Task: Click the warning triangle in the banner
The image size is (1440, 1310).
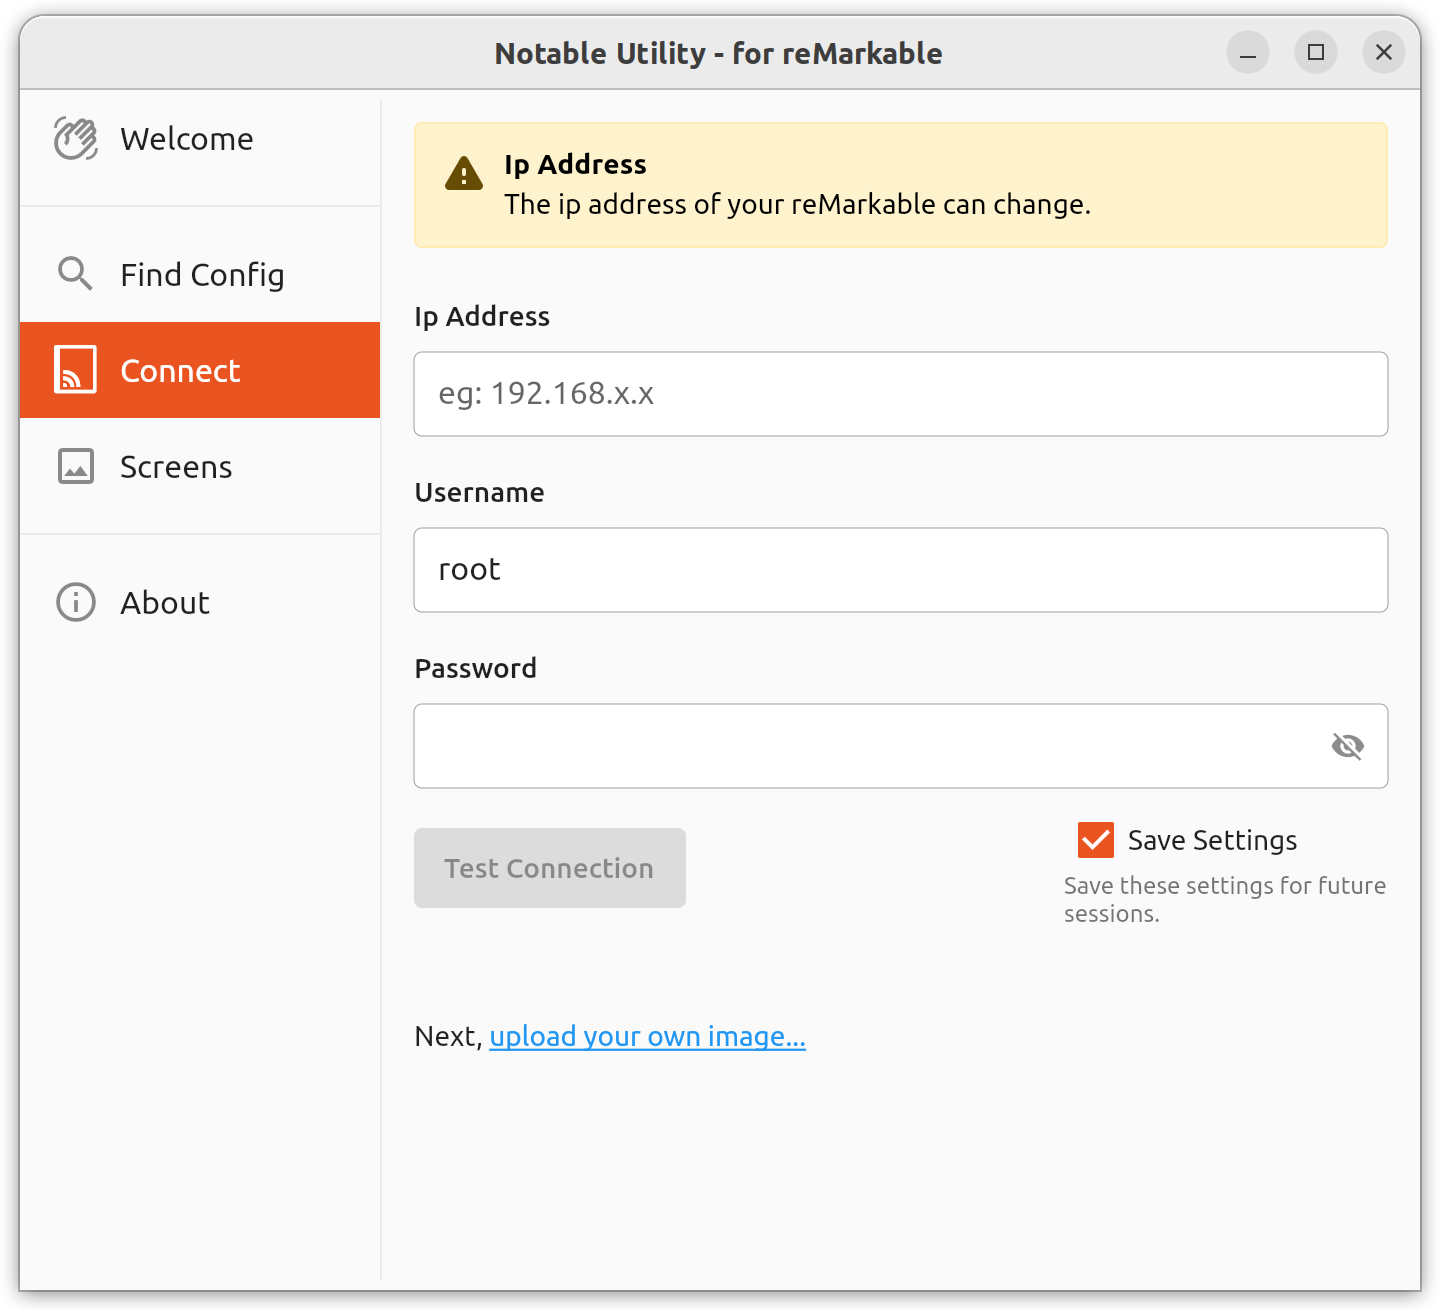Action: (462, 174)
